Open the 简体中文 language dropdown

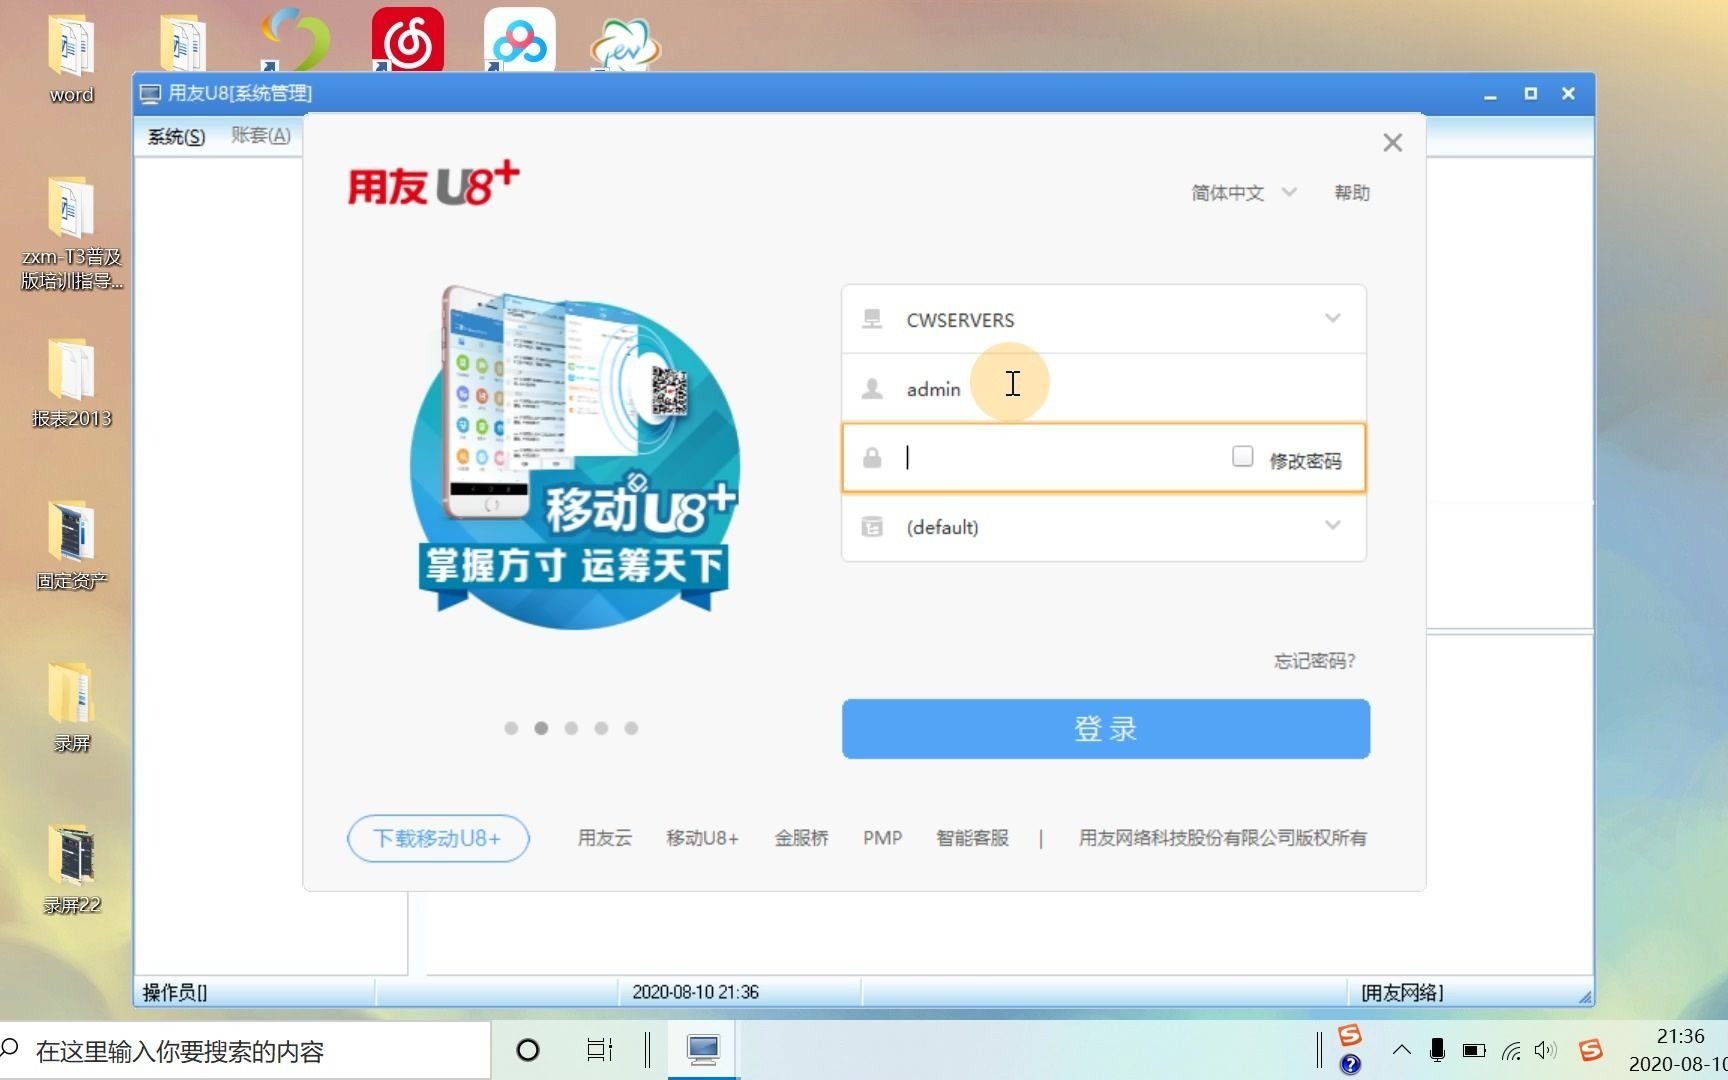[1243, 192]
